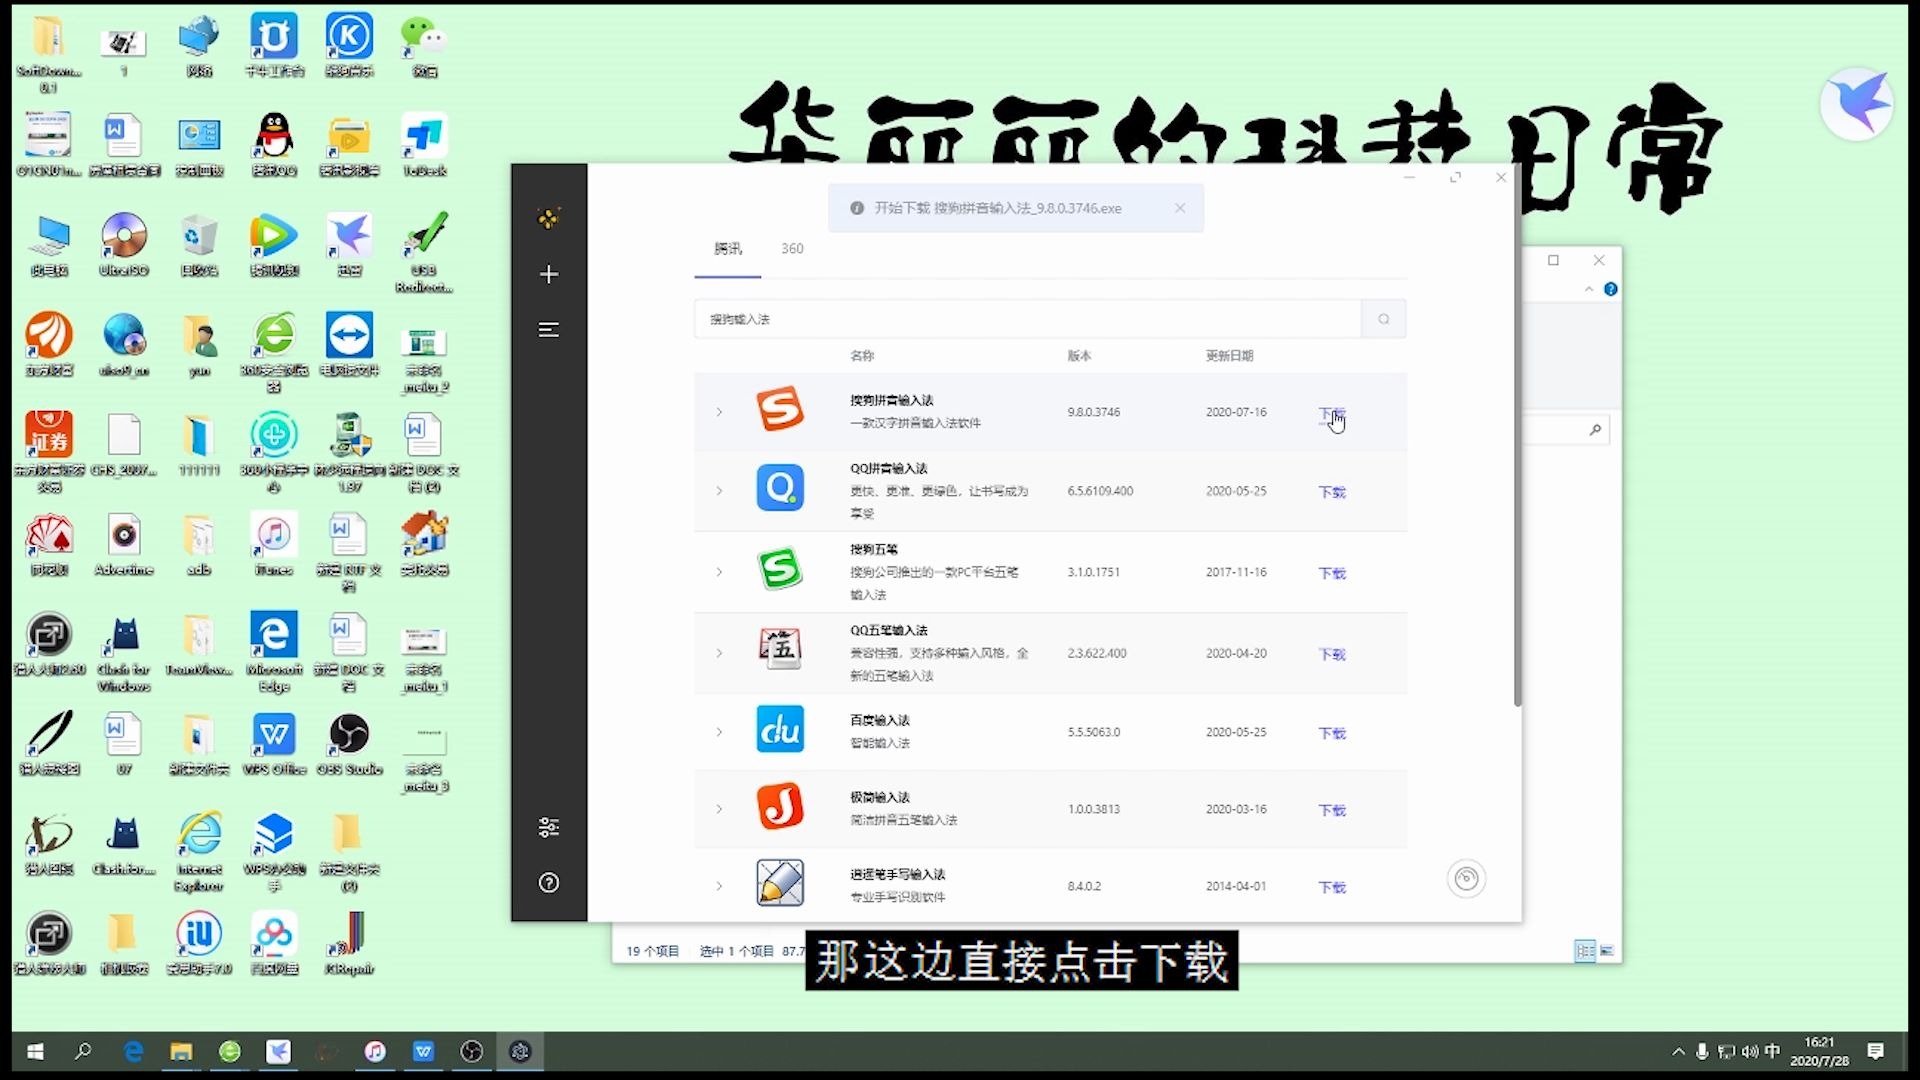Switch to large icons view in the Explorer status bar
This screenshot has width=1920, height=1080.
click(1607, 951)
